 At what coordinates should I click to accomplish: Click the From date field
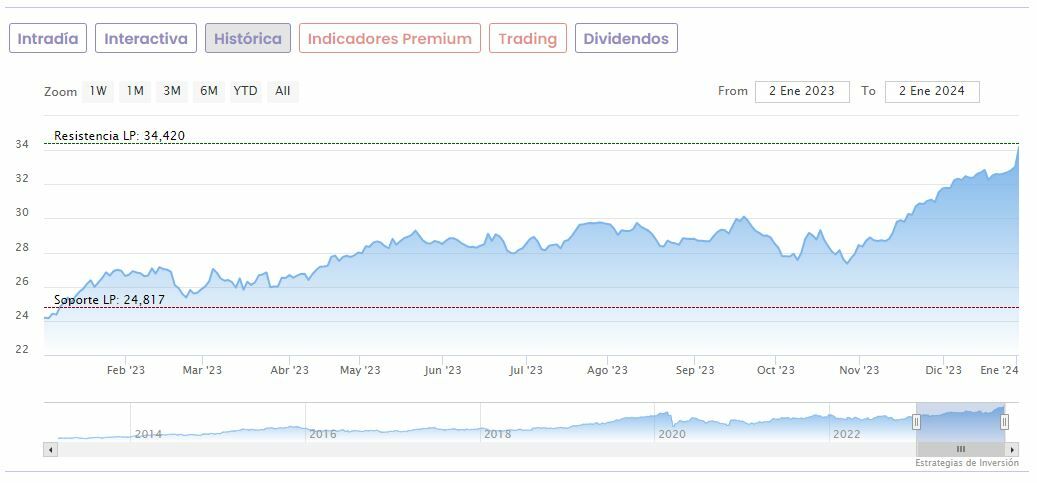coord(802,91)
